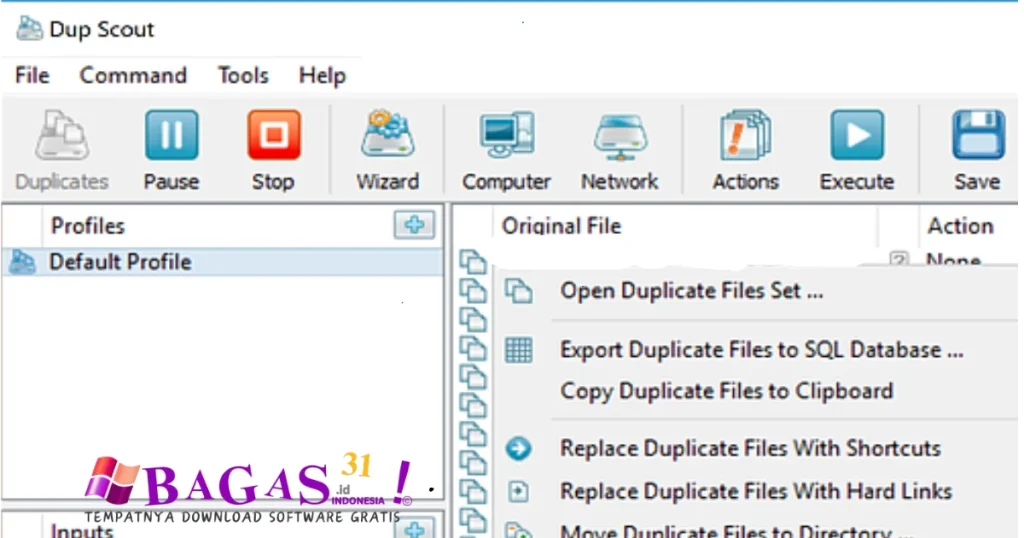Click the SQL Database grid icon
The image size is (1024, 538).
[519, 350]
